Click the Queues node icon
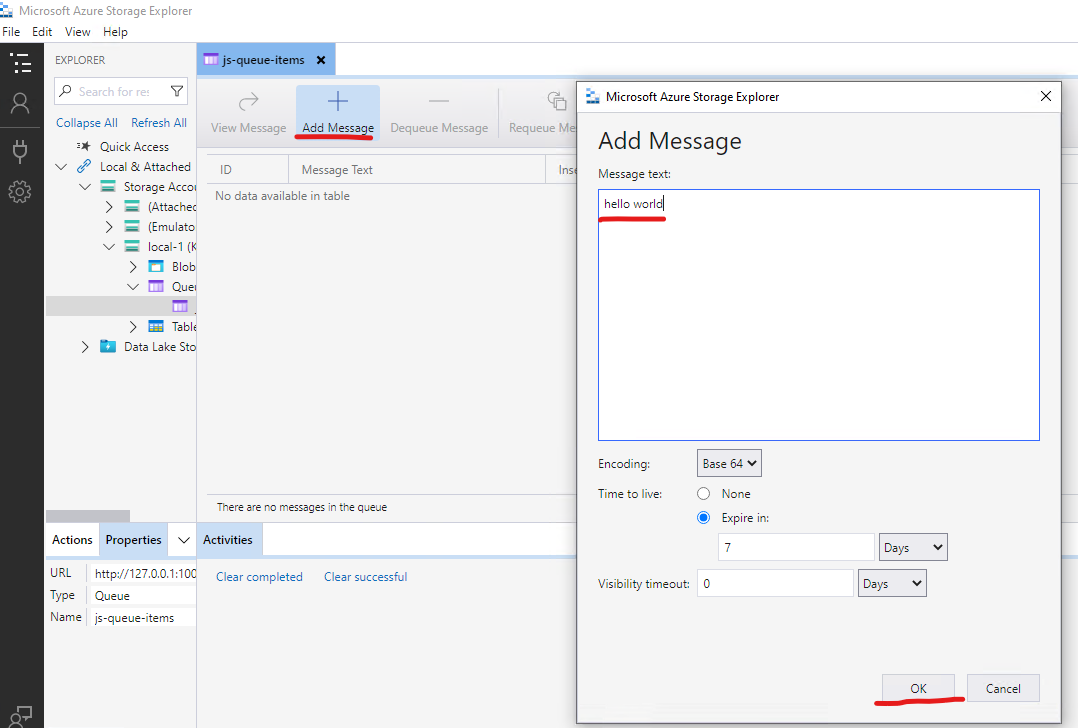1078x728 pixels. click(x=156, y=286)
